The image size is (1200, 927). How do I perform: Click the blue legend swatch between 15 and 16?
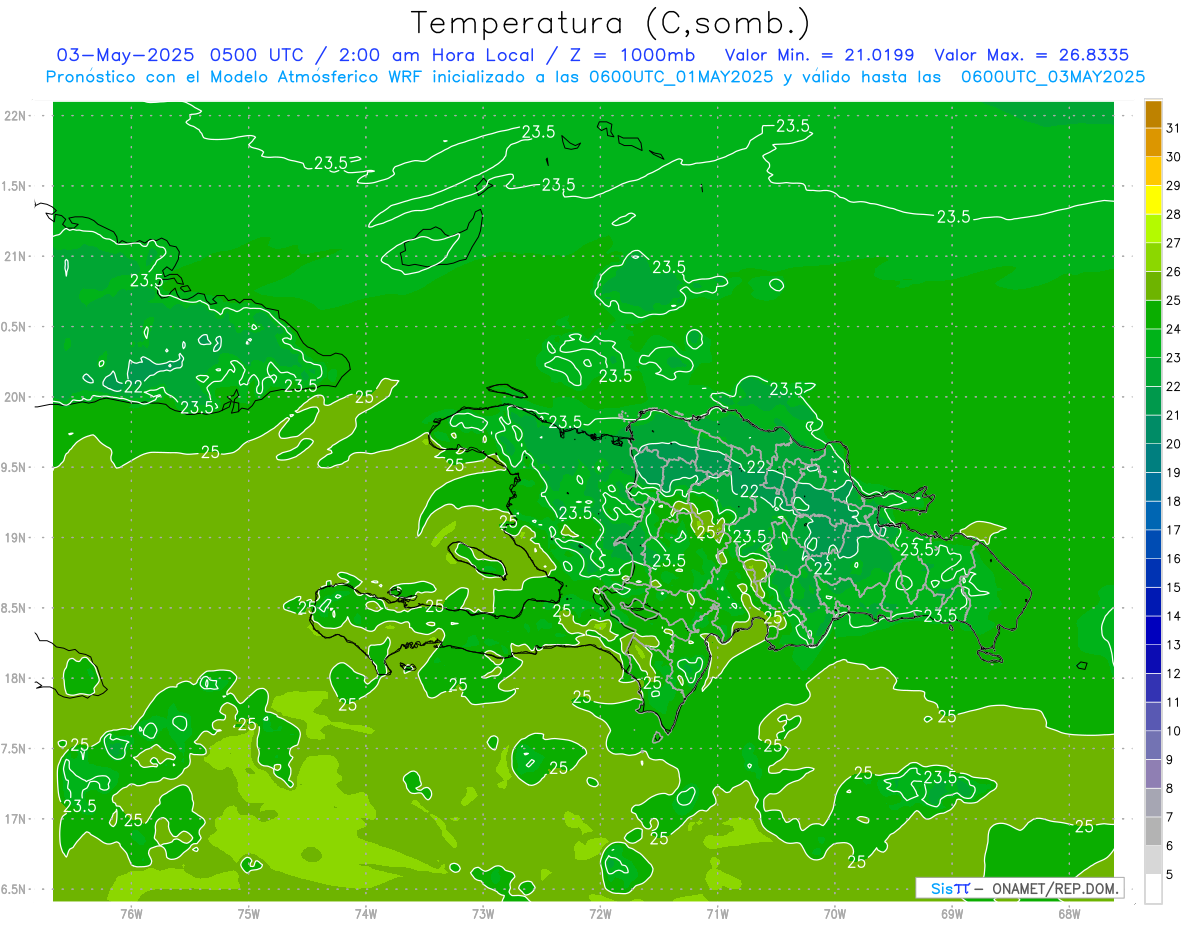[x=1154, y=573]
